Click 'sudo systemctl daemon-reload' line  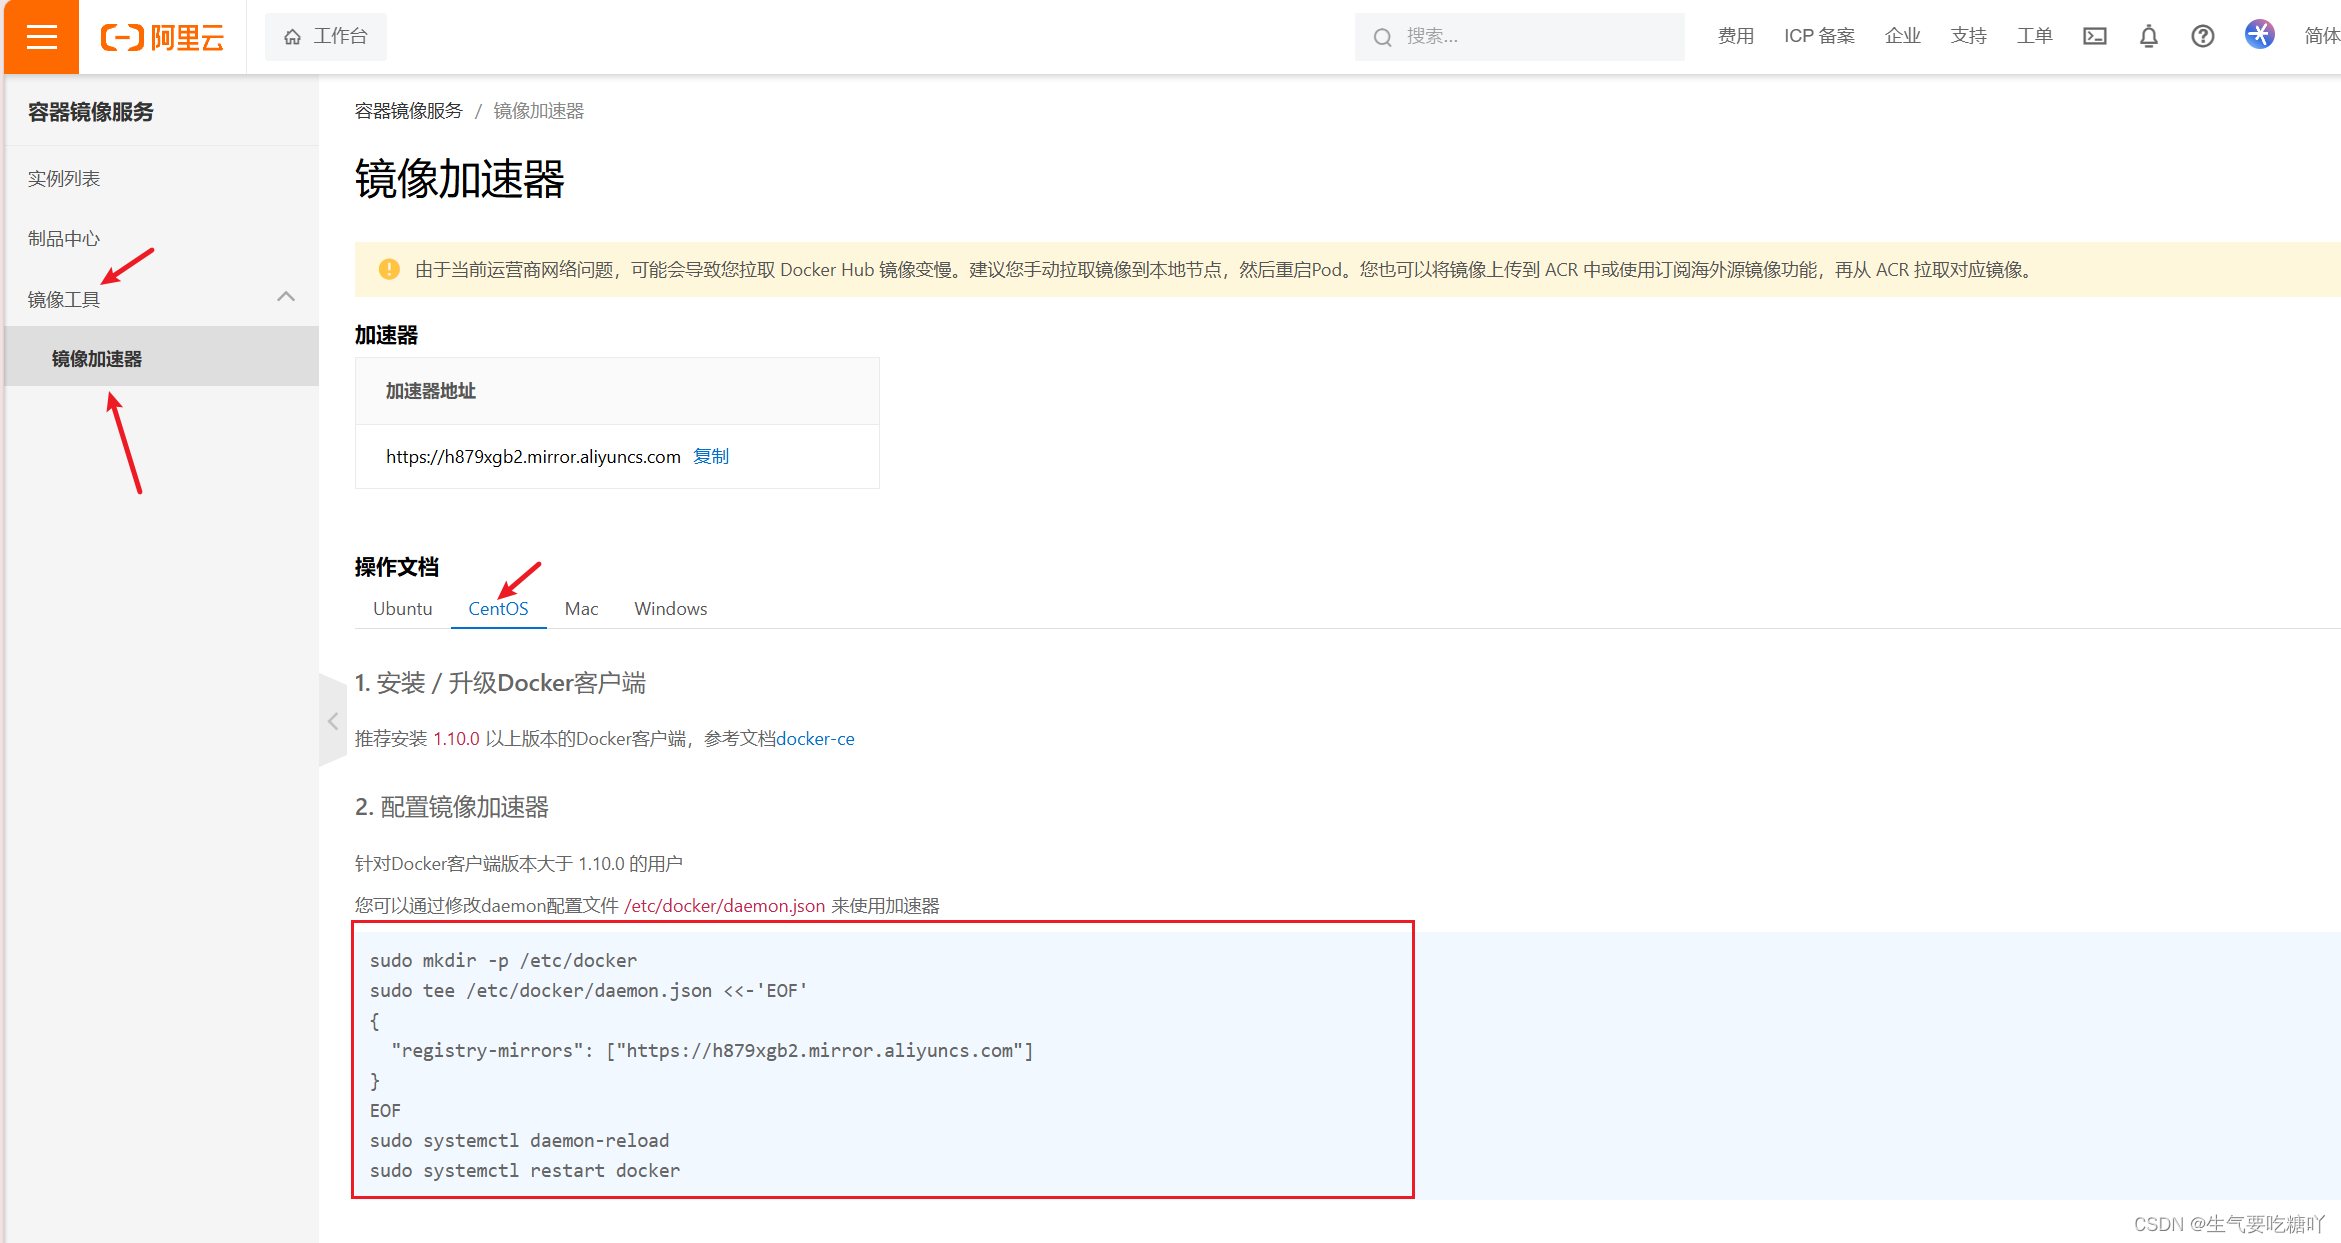click(519, 1141)
